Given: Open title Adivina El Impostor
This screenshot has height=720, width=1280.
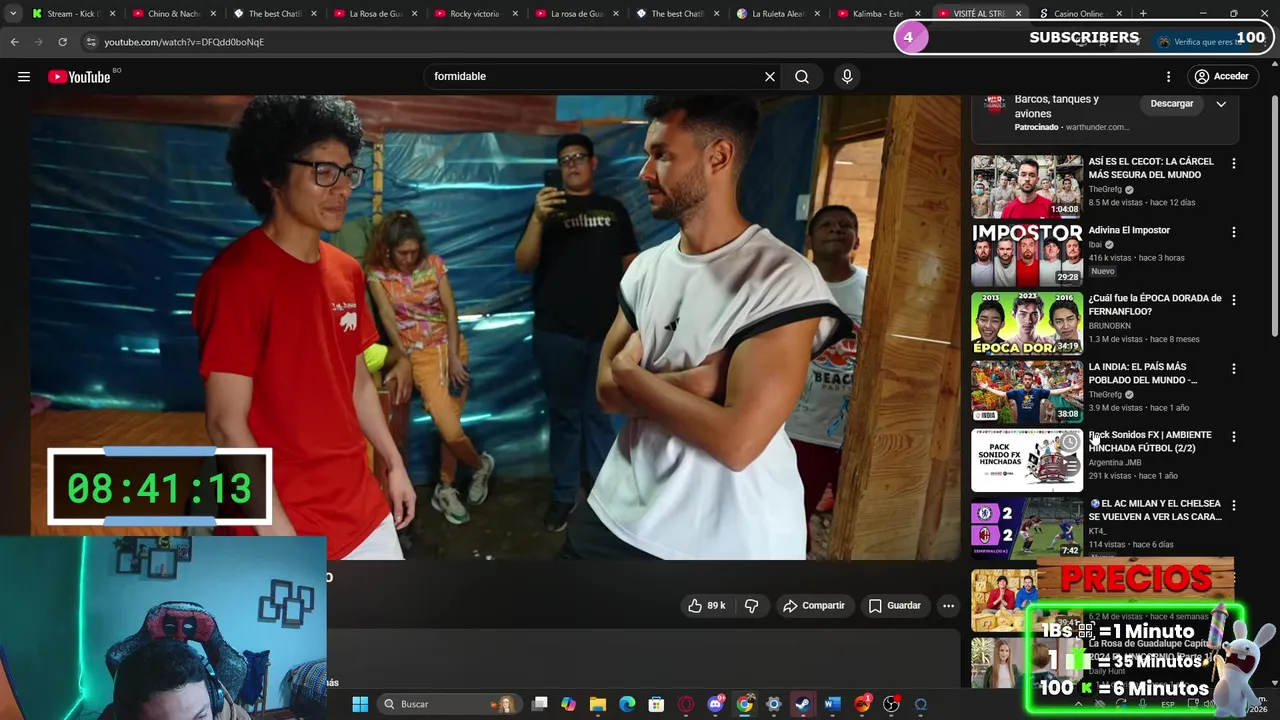Looking at the screenshot, I should [x=1129, y=230].
